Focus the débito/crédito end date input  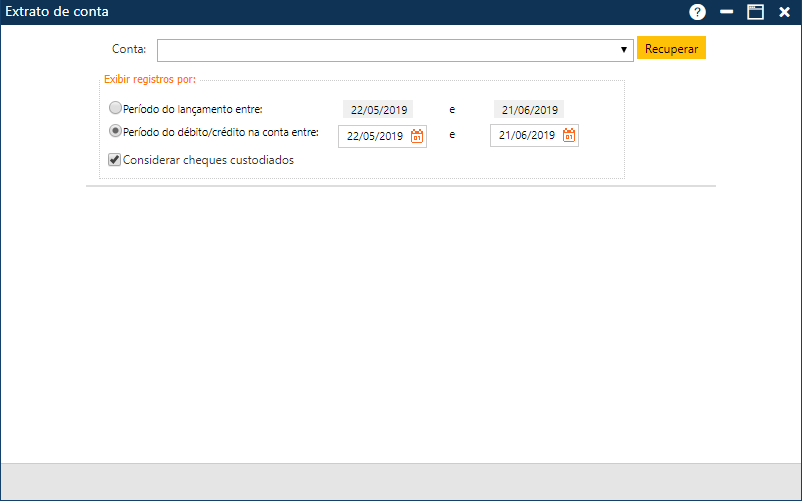(526, 136)
